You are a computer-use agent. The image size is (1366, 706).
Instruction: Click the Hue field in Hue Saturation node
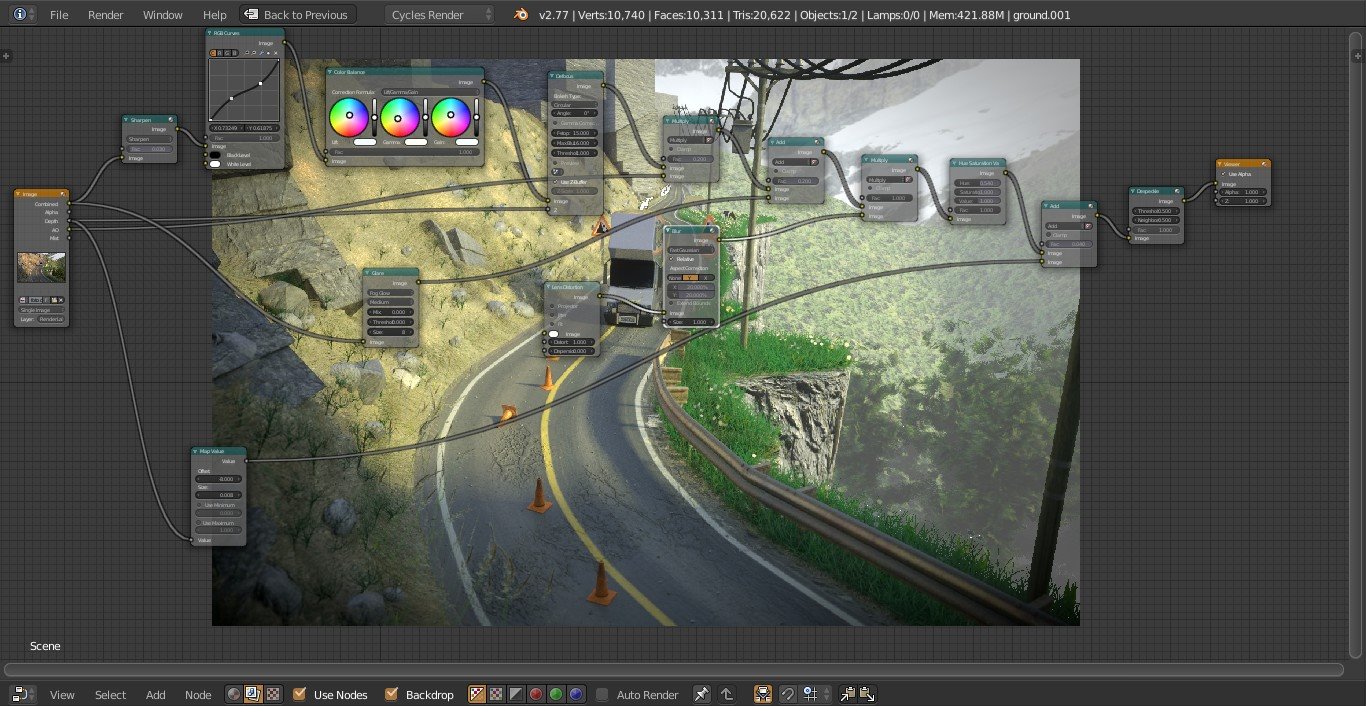pyautogui.click(x=977, y=183)
